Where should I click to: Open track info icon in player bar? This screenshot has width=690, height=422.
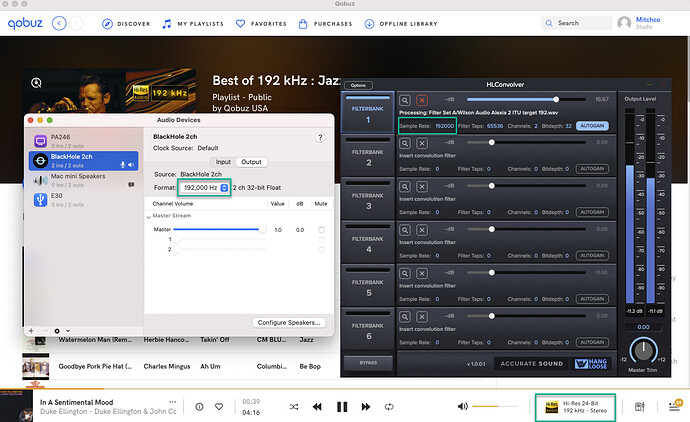point(199,407)
